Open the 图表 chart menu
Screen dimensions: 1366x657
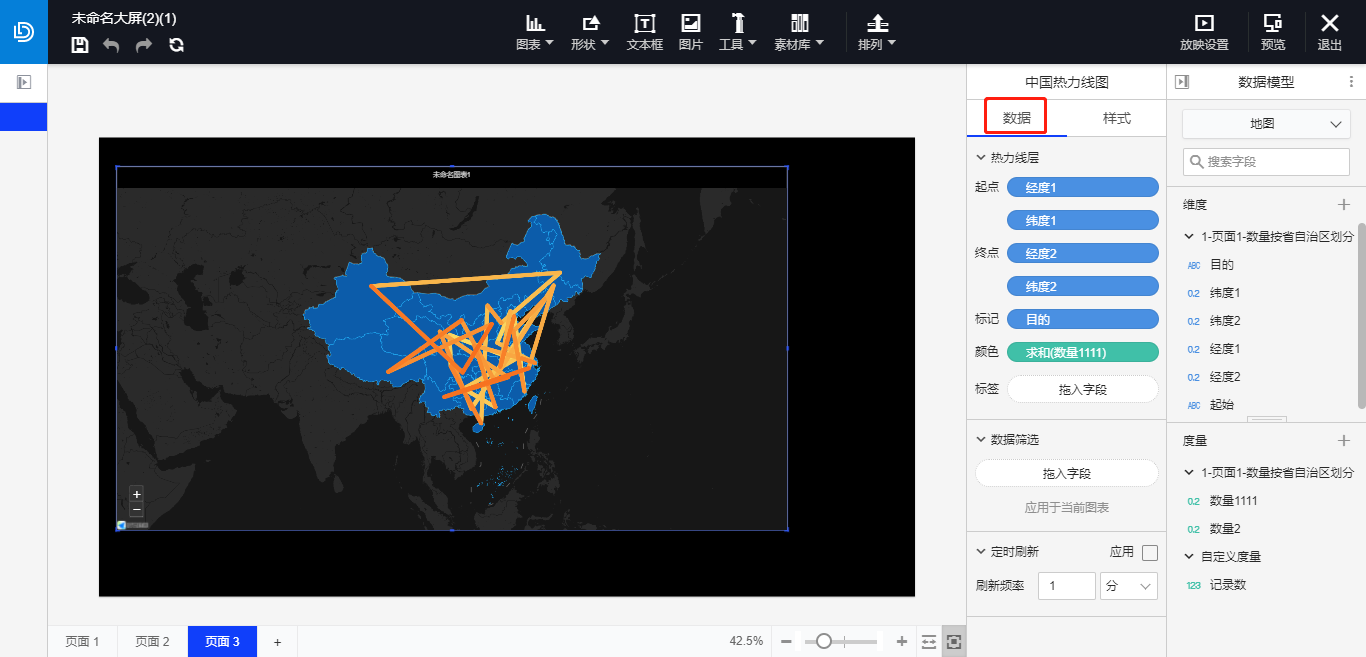click(535, 32)
